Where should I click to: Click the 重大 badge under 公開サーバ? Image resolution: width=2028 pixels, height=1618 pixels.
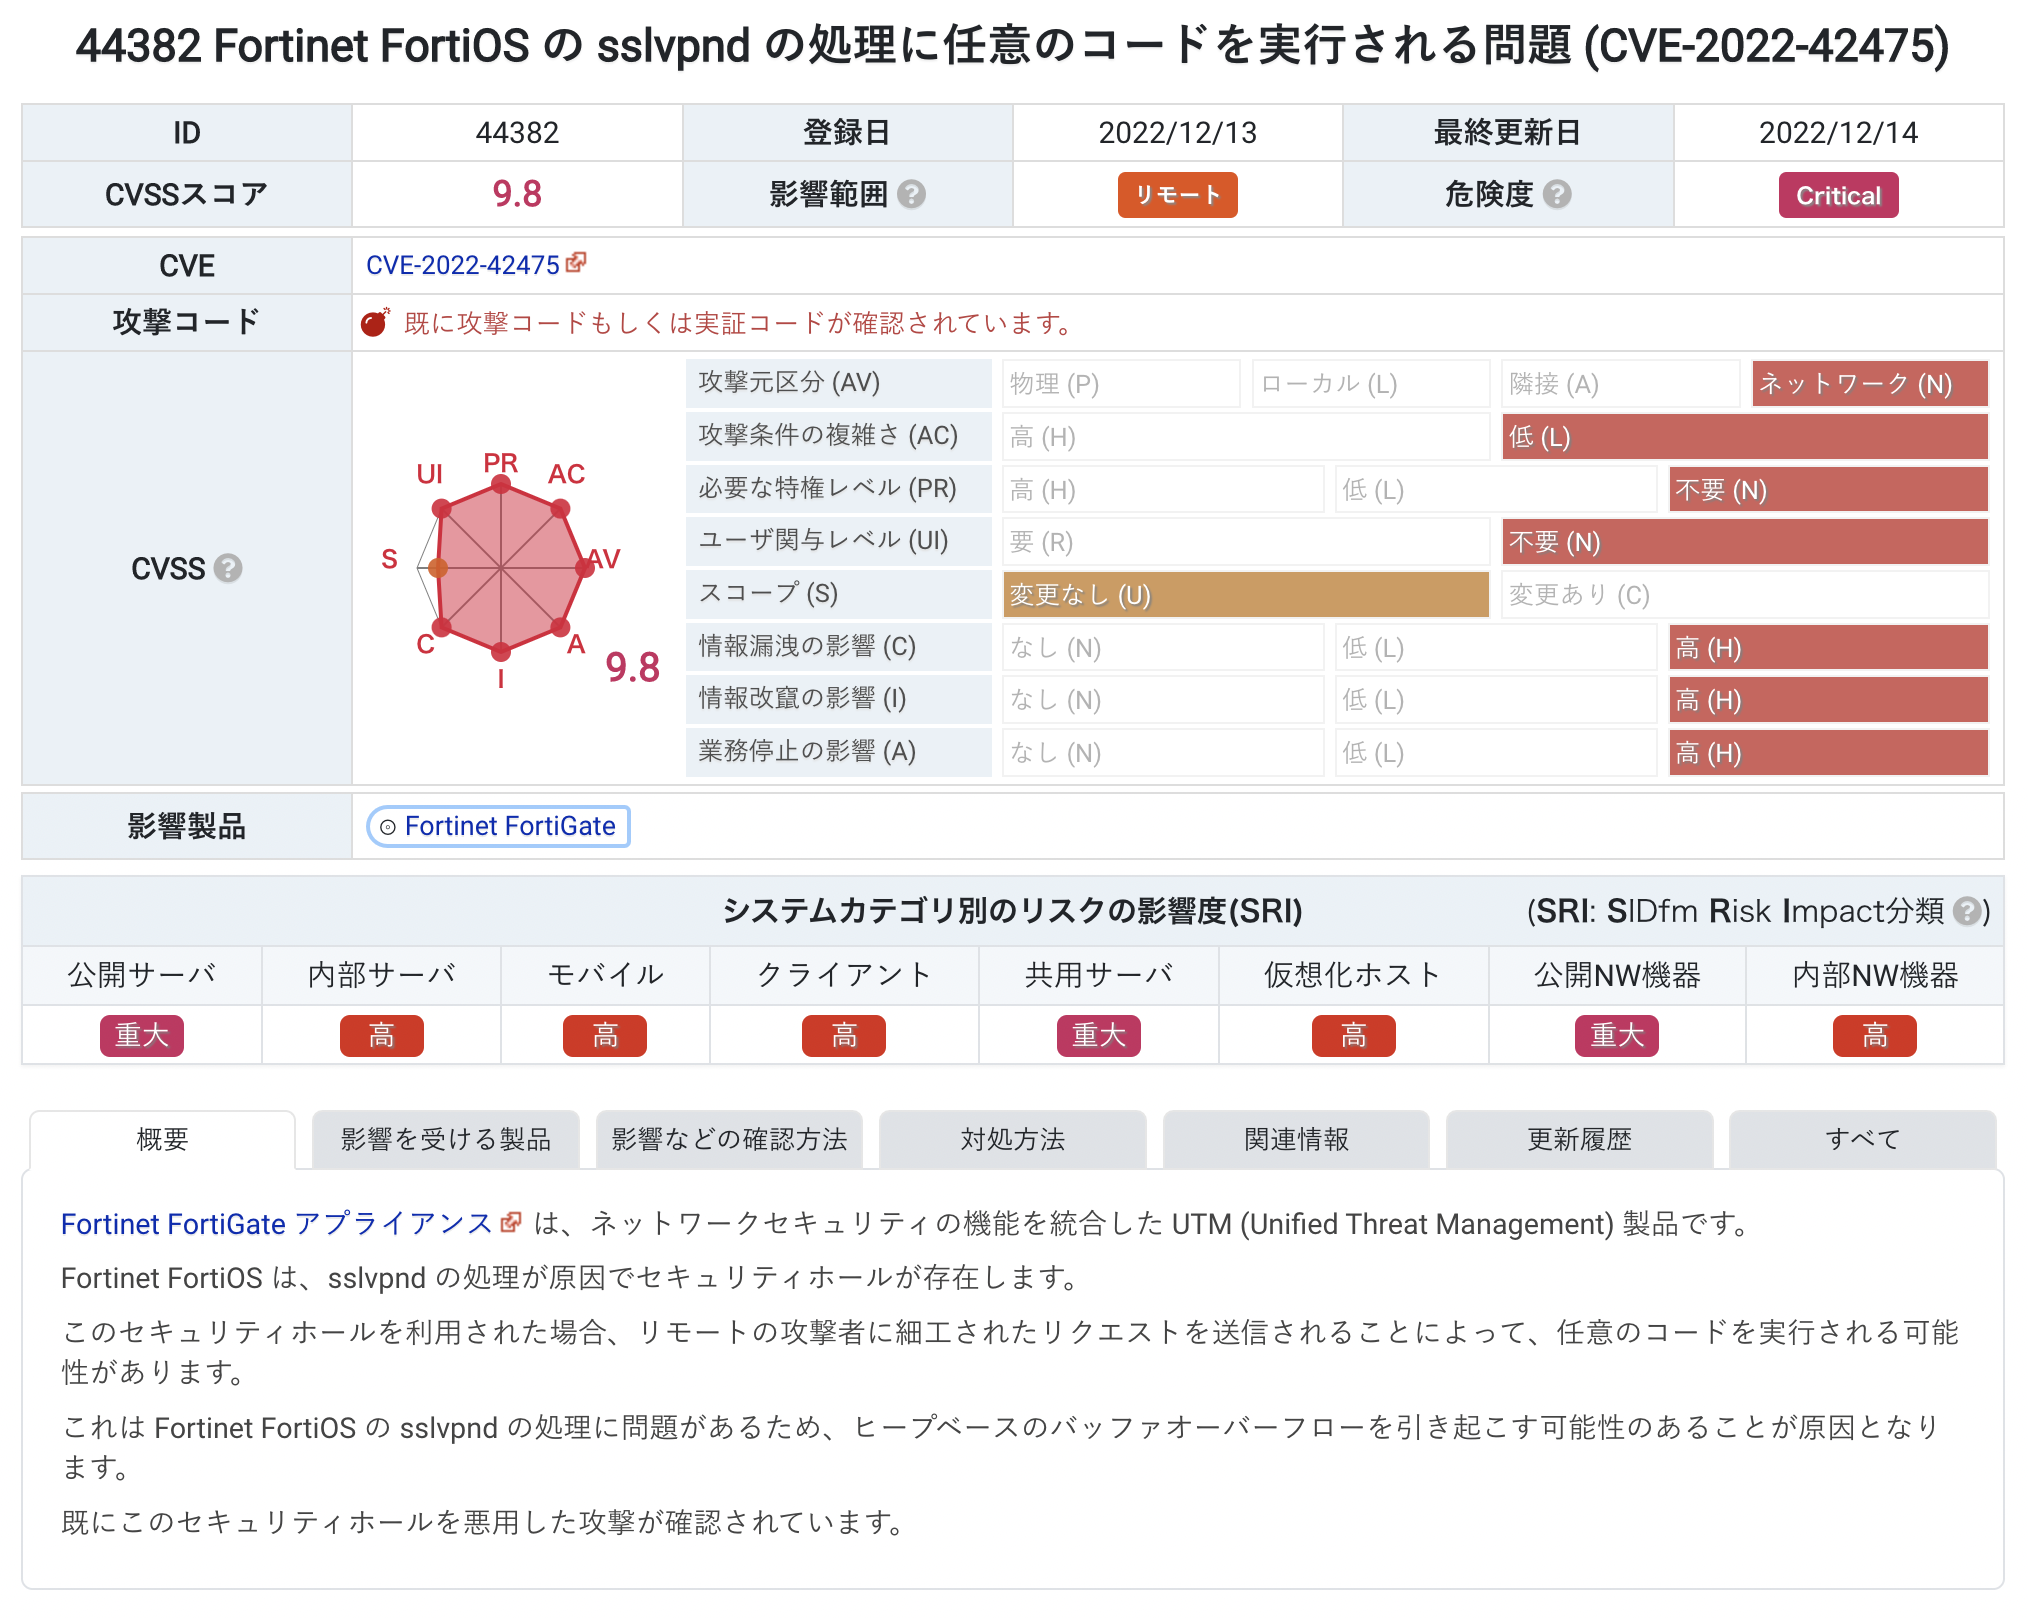(x=142, y=1036)
